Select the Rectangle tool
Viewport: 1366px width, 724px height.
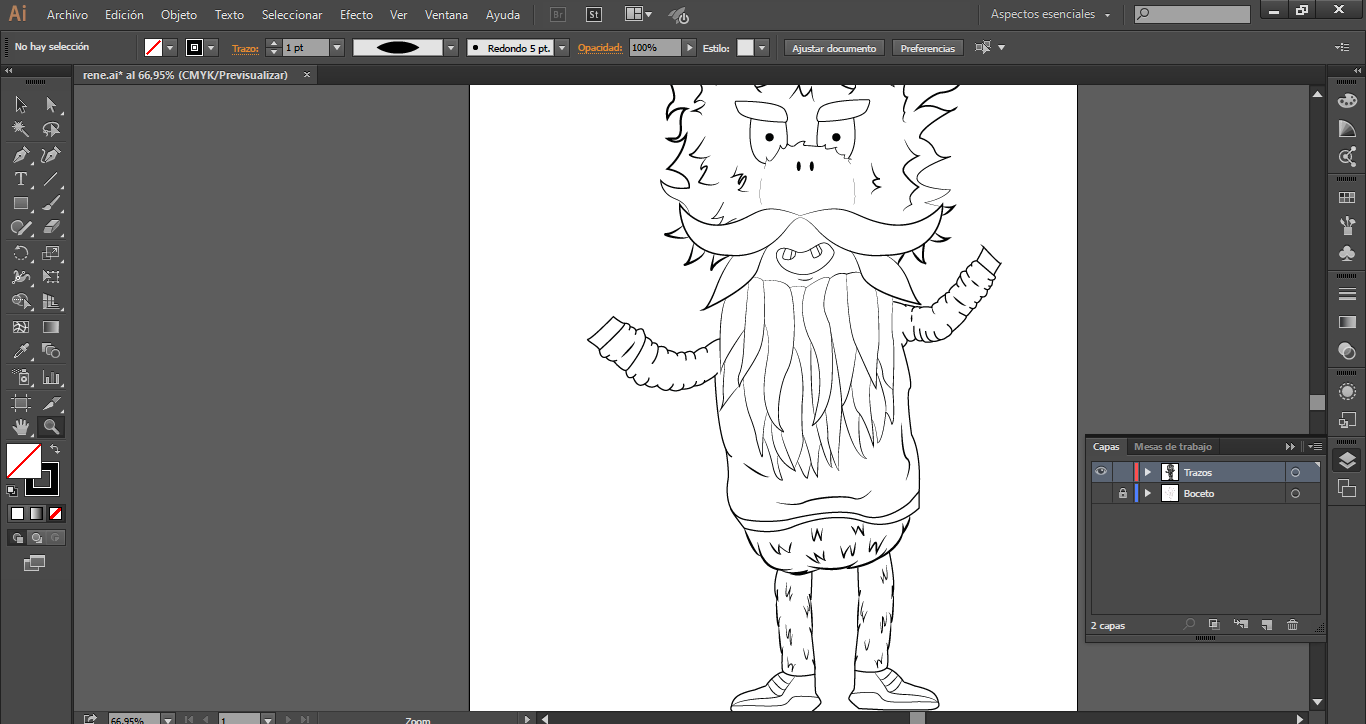[x=20, y=203]
